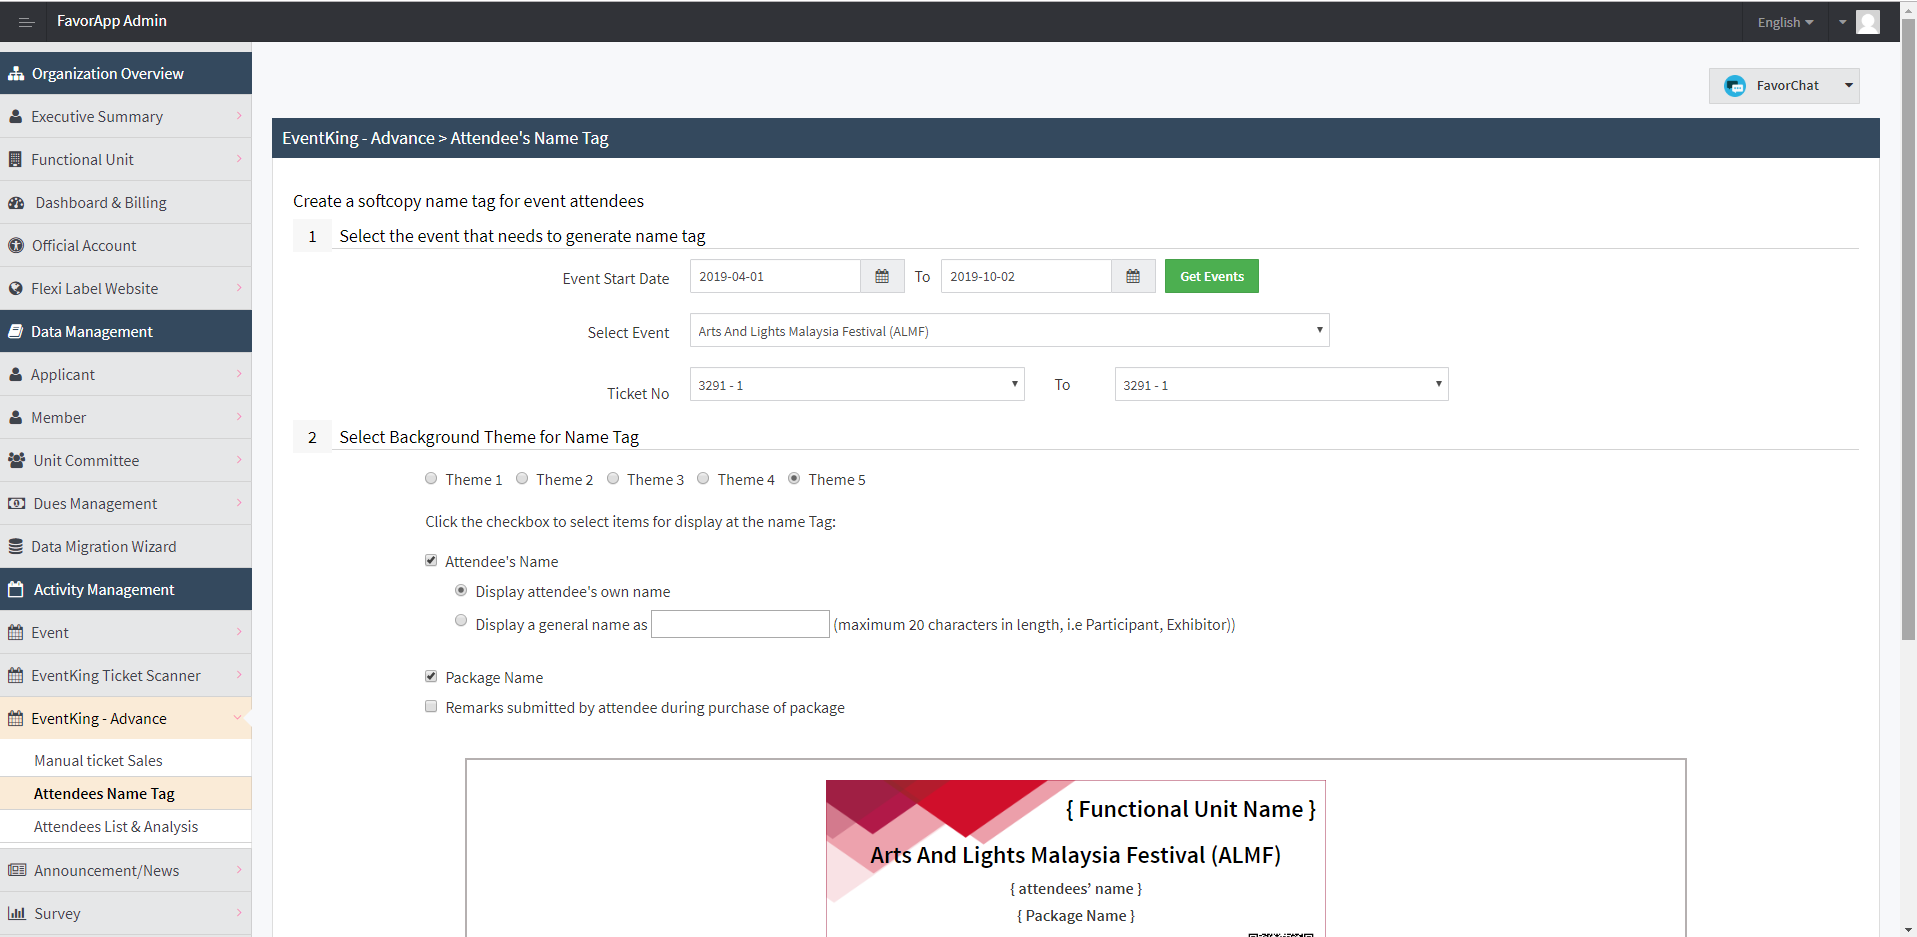Click the Unit Committee group icon
Viewport: 1917px width, 937px height.
pyautogui.click(x=17, y=461)
